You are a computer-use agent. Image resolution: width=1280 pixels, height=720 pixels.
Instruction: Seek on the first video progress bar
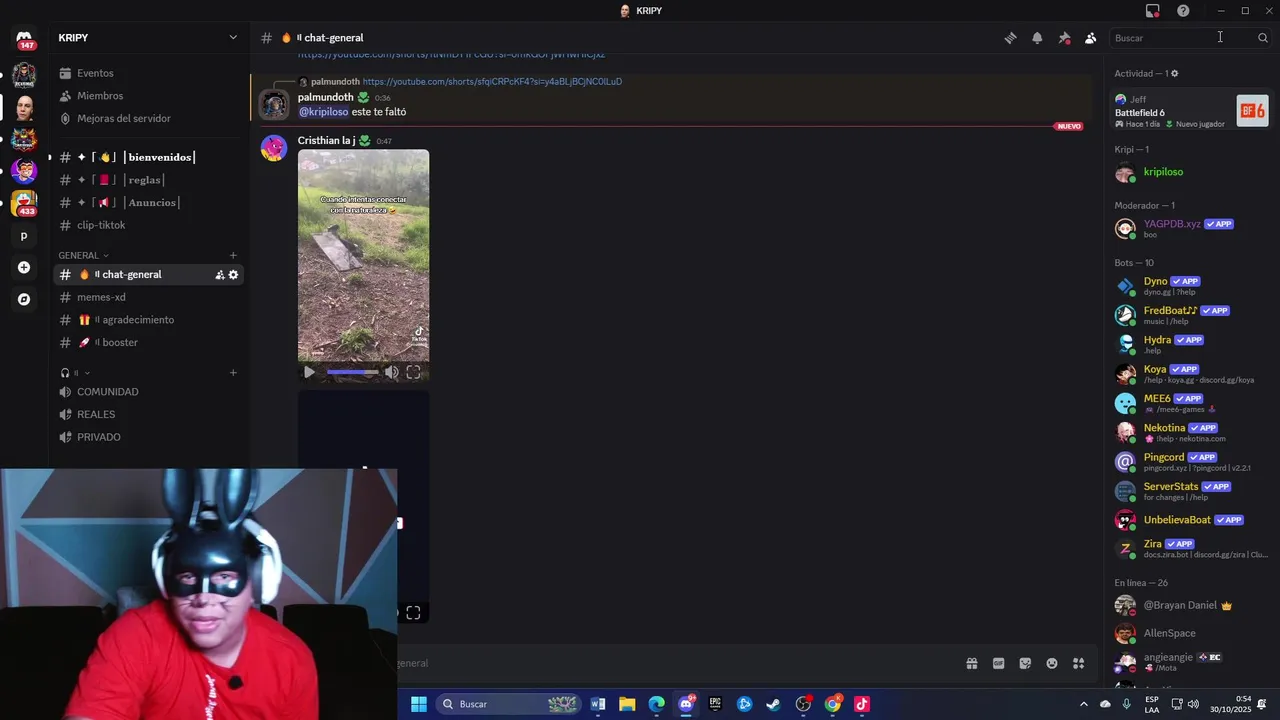point(352,372)
